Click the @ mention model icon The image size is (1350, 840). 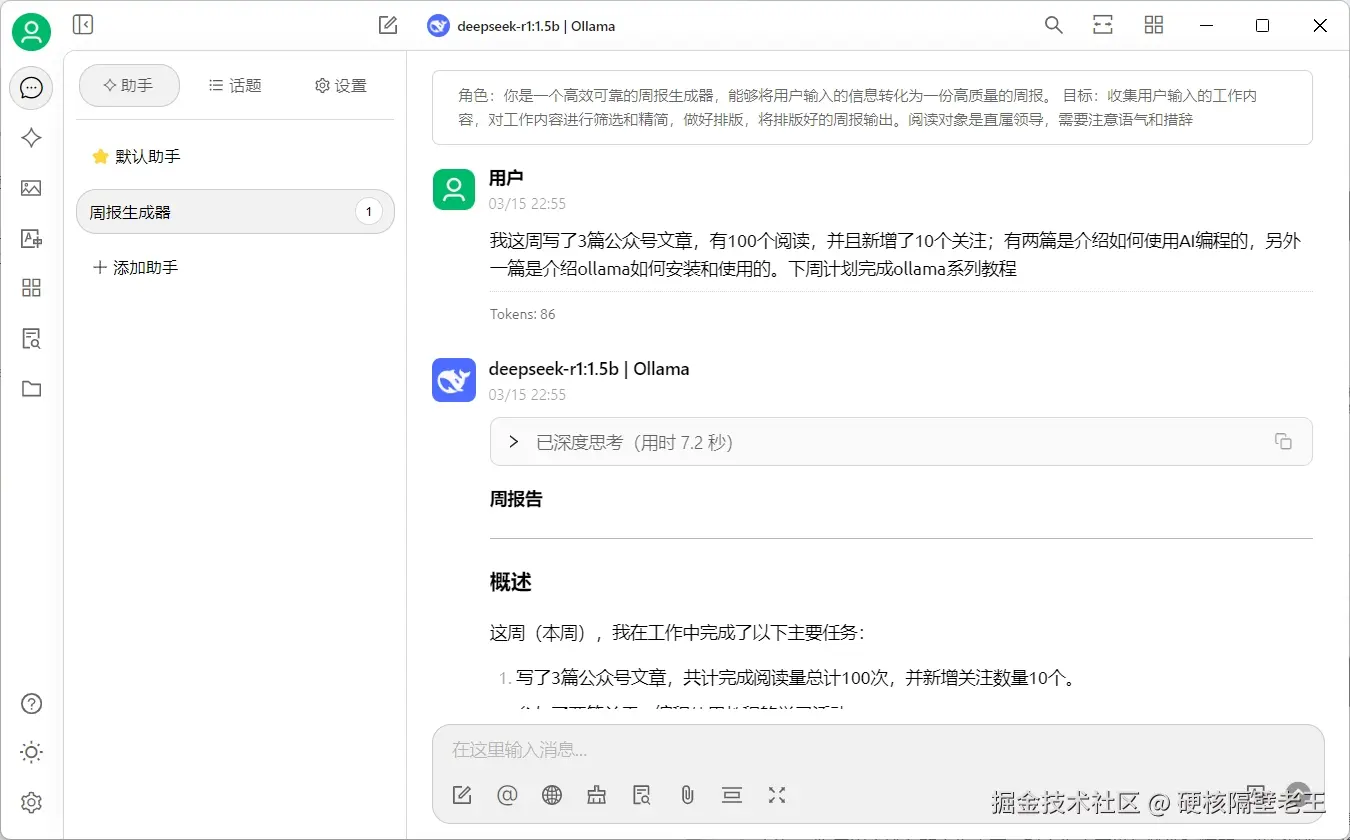tap(507, 795)
